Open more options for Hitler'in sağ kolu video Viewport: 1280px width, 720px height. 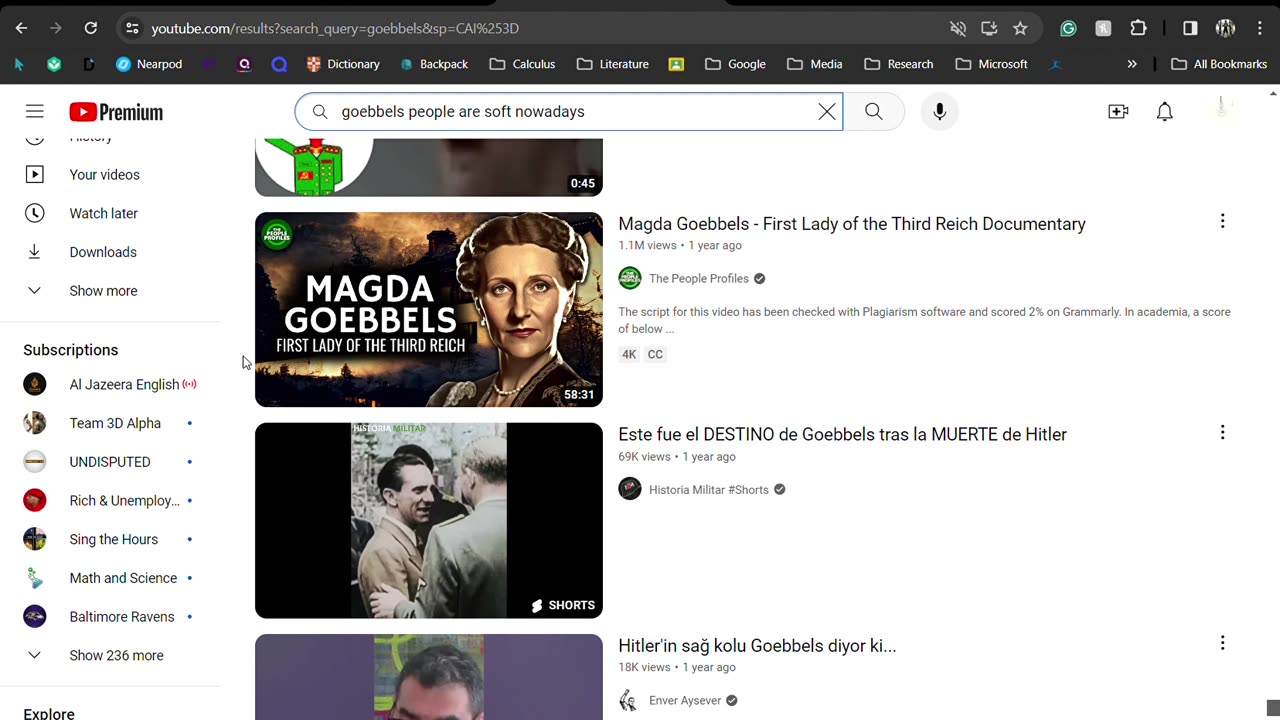pos(1222,644)
